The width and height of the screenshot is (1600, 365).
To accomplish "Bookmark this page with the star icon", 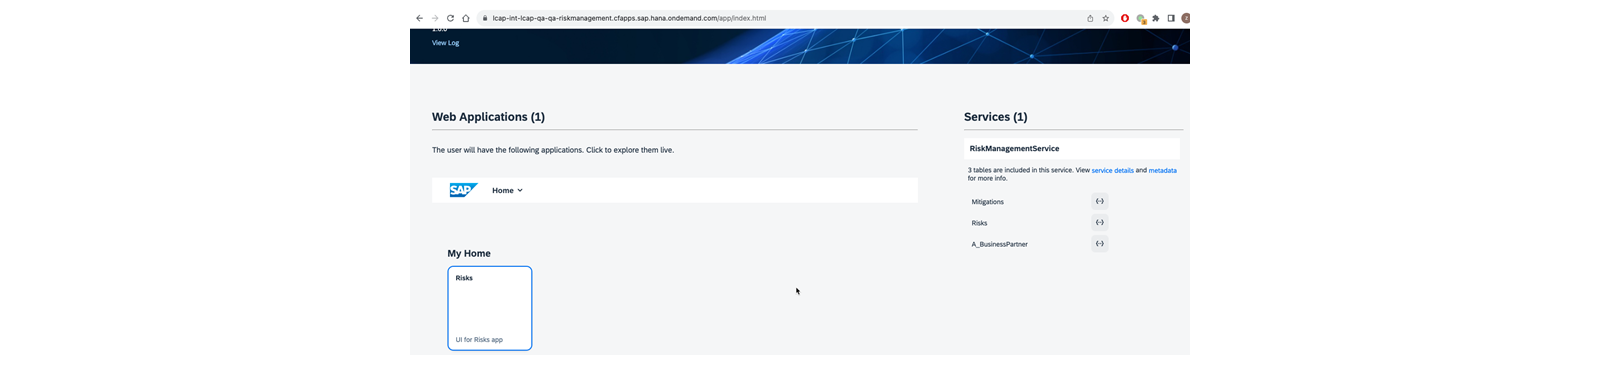I will point(1105,18).
